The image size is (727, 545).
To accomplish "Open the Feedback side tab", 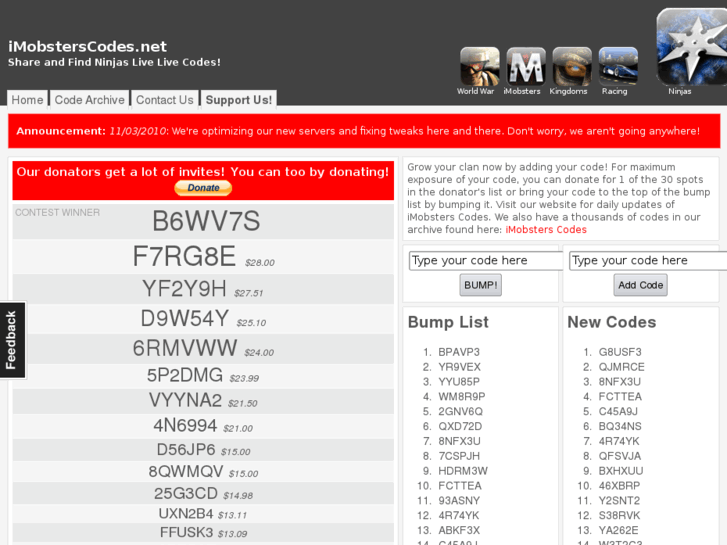I will click(x=12, y=340).
